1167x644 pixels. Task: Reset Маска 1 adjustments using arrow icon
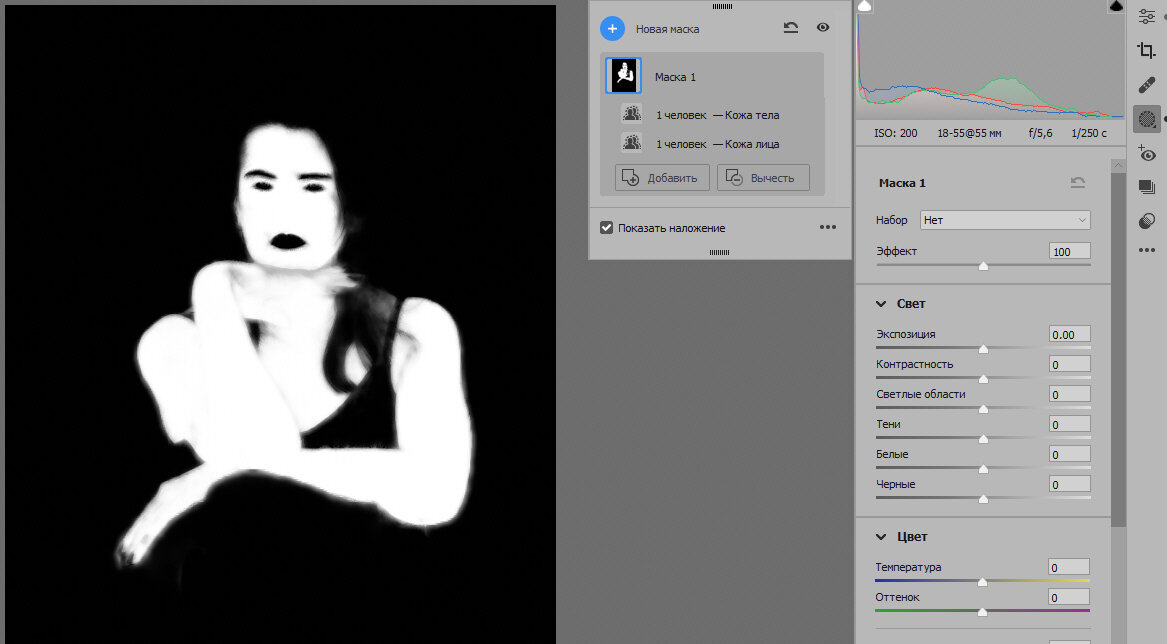(1077, 183)
